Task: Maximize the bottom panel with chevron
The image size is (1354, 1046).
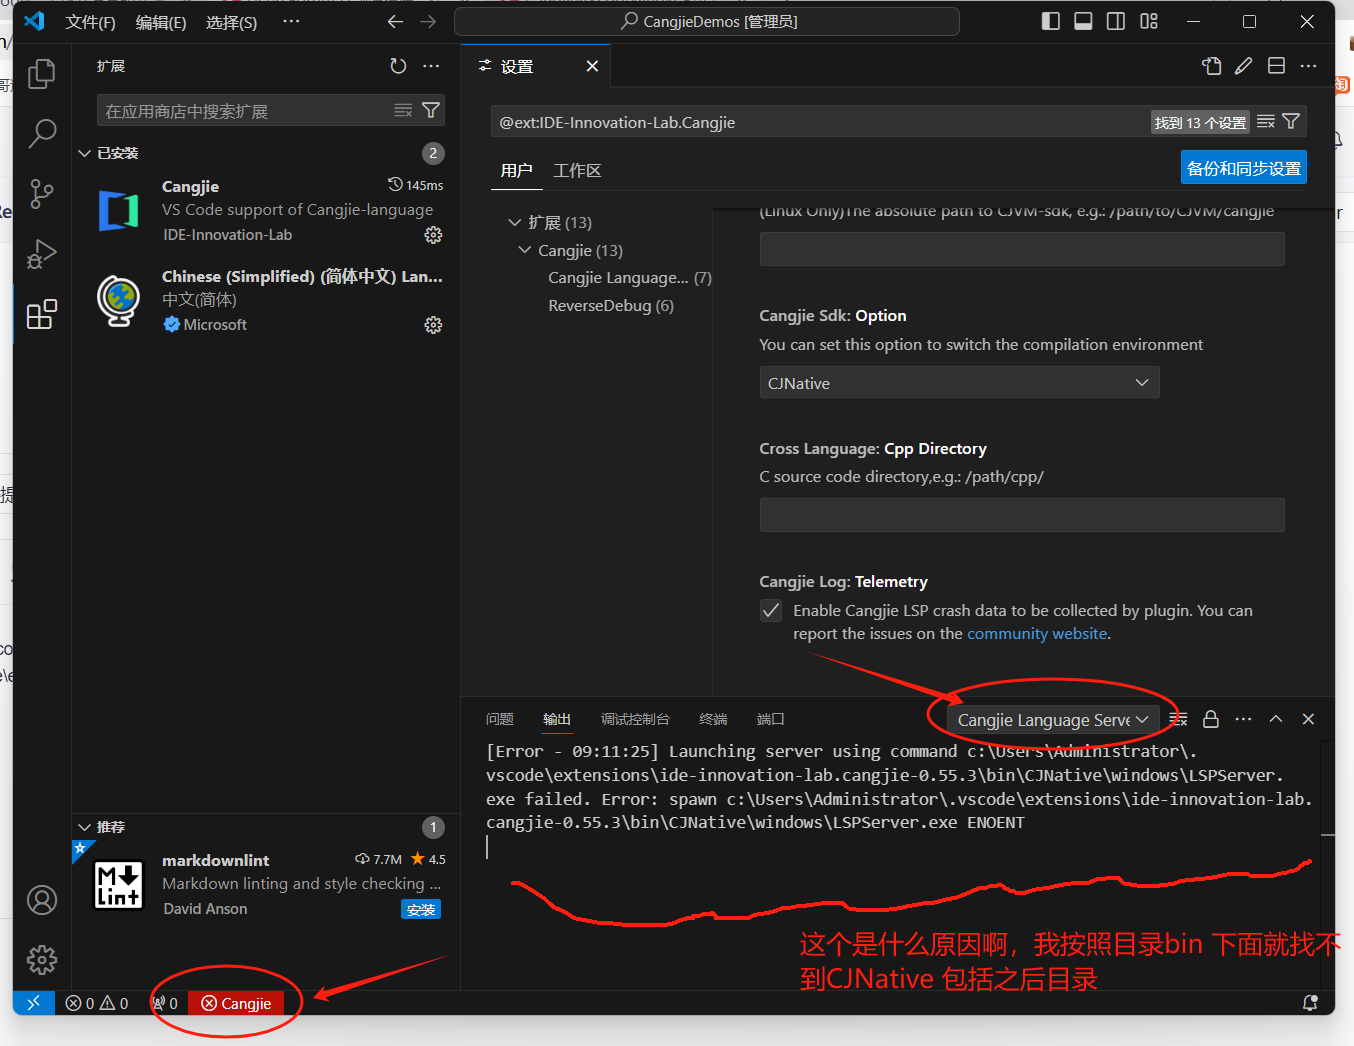Action: 1275,719
